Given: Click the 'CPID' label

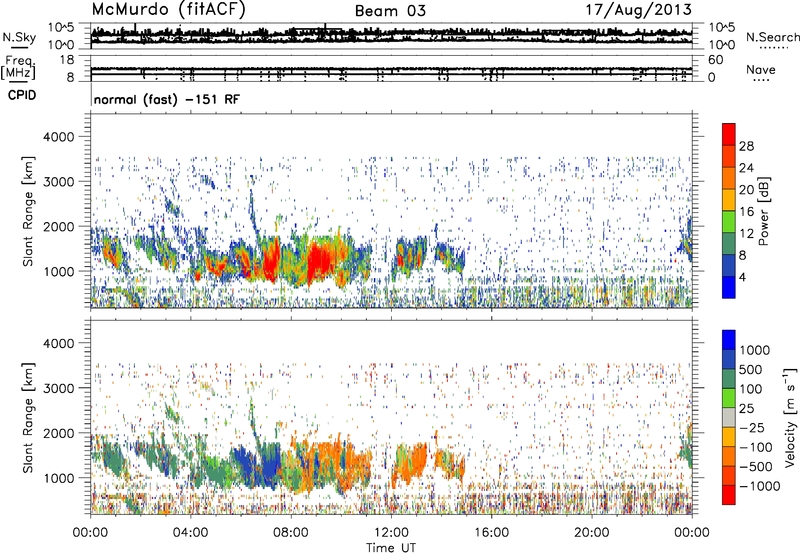Looking at the screenshot, I should click(22, 95).
